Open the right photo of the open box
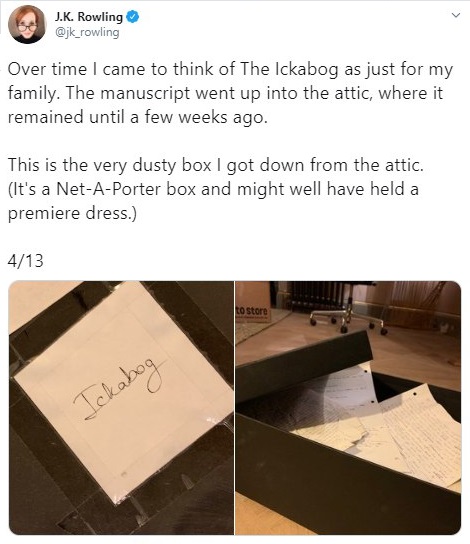 348,408
